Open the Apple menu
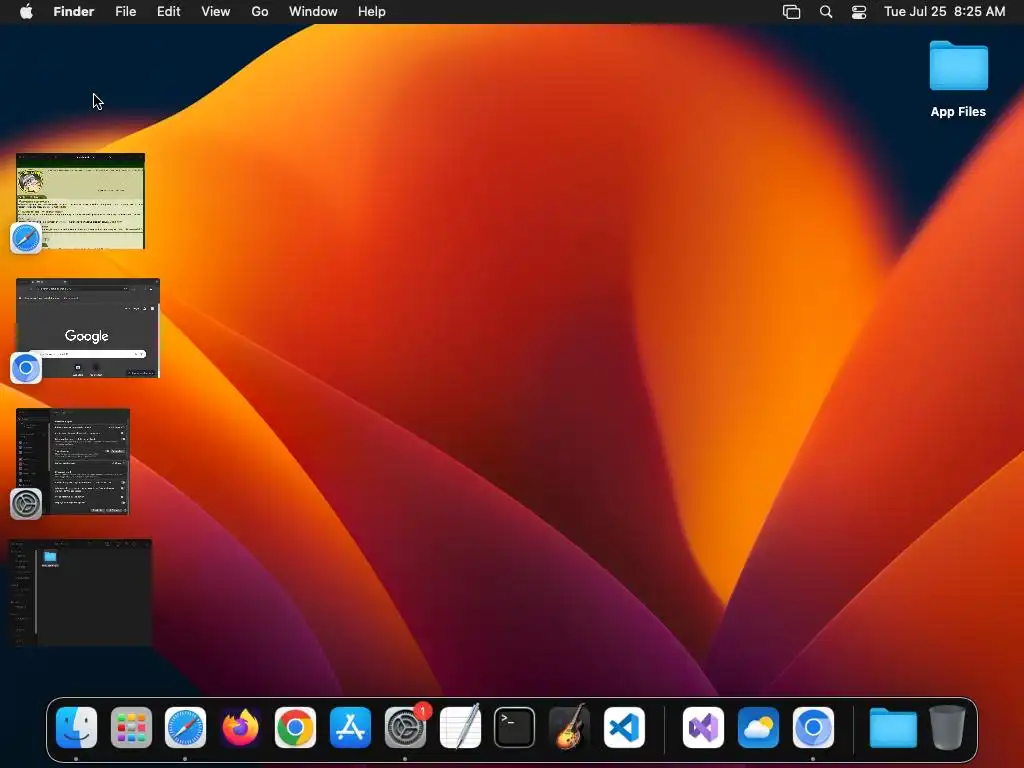Viewport: 1024px width, 768px height. 26,12
